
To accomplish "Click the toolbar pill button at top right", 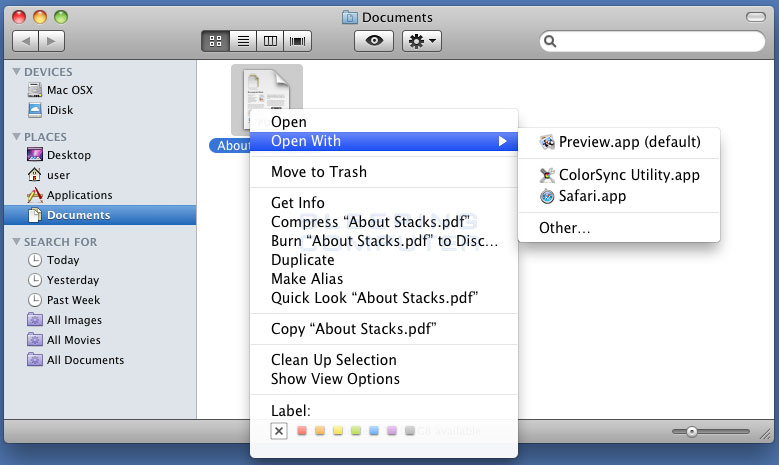I will tap(756, 17).
